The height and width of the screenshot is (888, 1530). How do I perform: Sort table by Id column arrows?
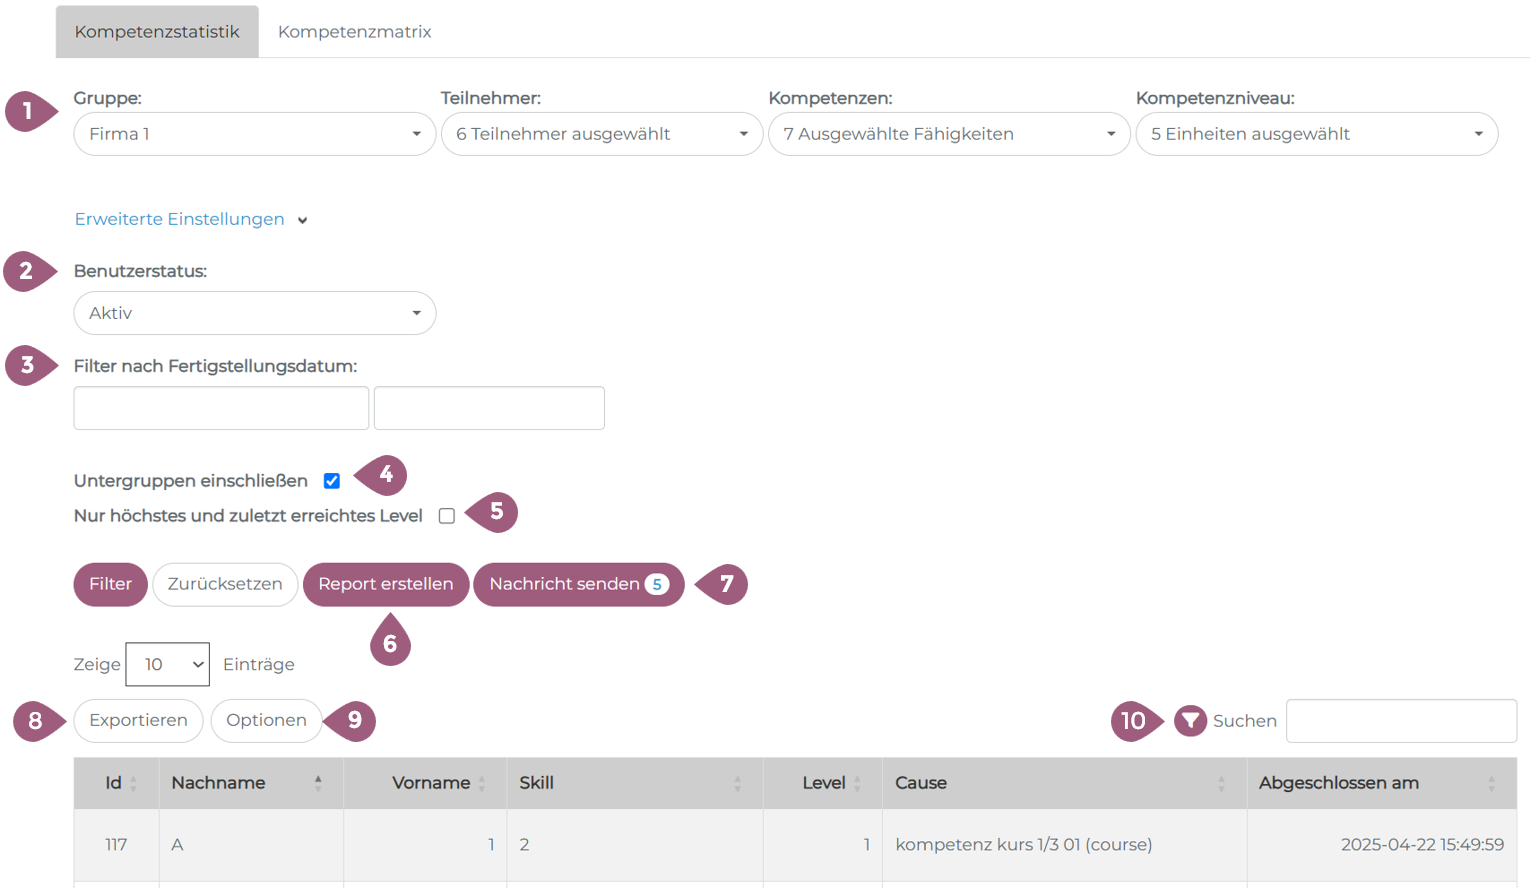click(134, 784)
